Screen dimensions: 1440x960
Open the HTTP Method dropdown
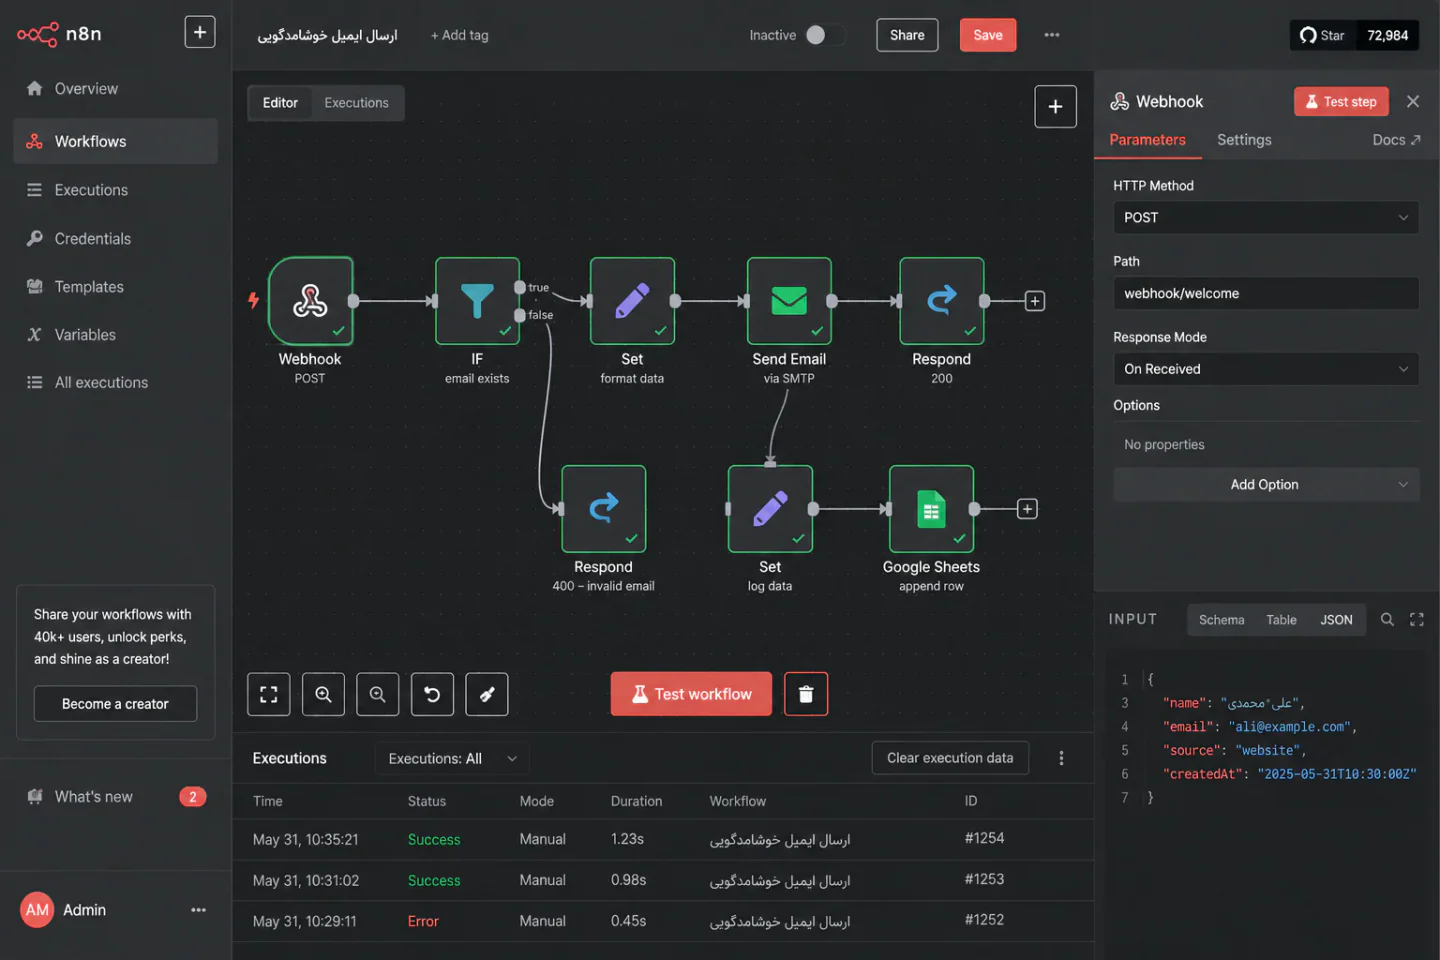[1266, 218]
